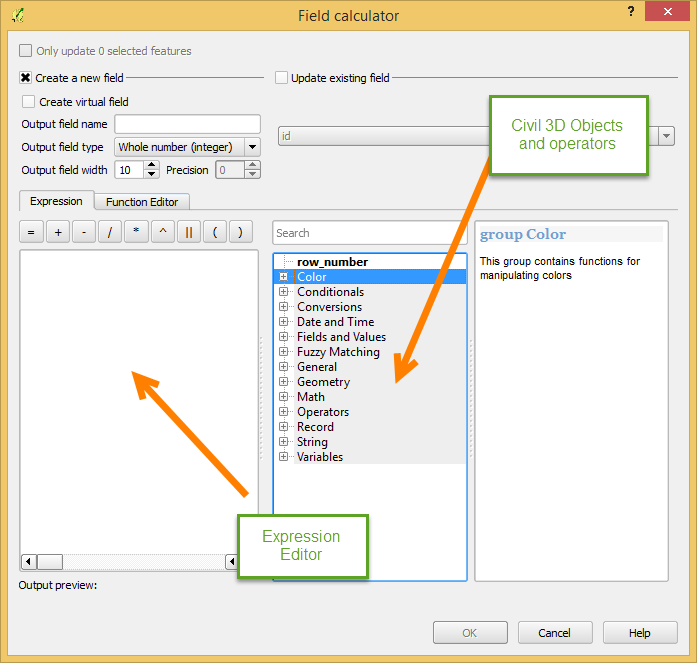The width and height of the screenshot is (697, 663).
Task: Select the Date and Time tree item label
Action: tap(335, 322)
